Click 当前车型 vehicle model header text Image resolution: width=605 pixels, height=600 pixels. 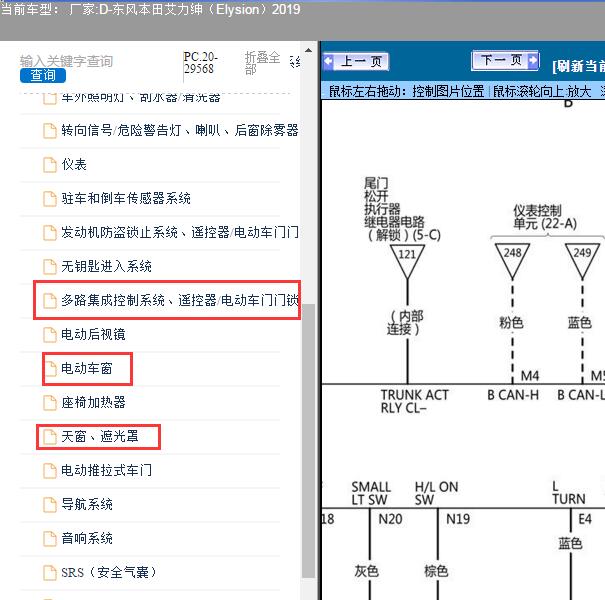(150, 9)
